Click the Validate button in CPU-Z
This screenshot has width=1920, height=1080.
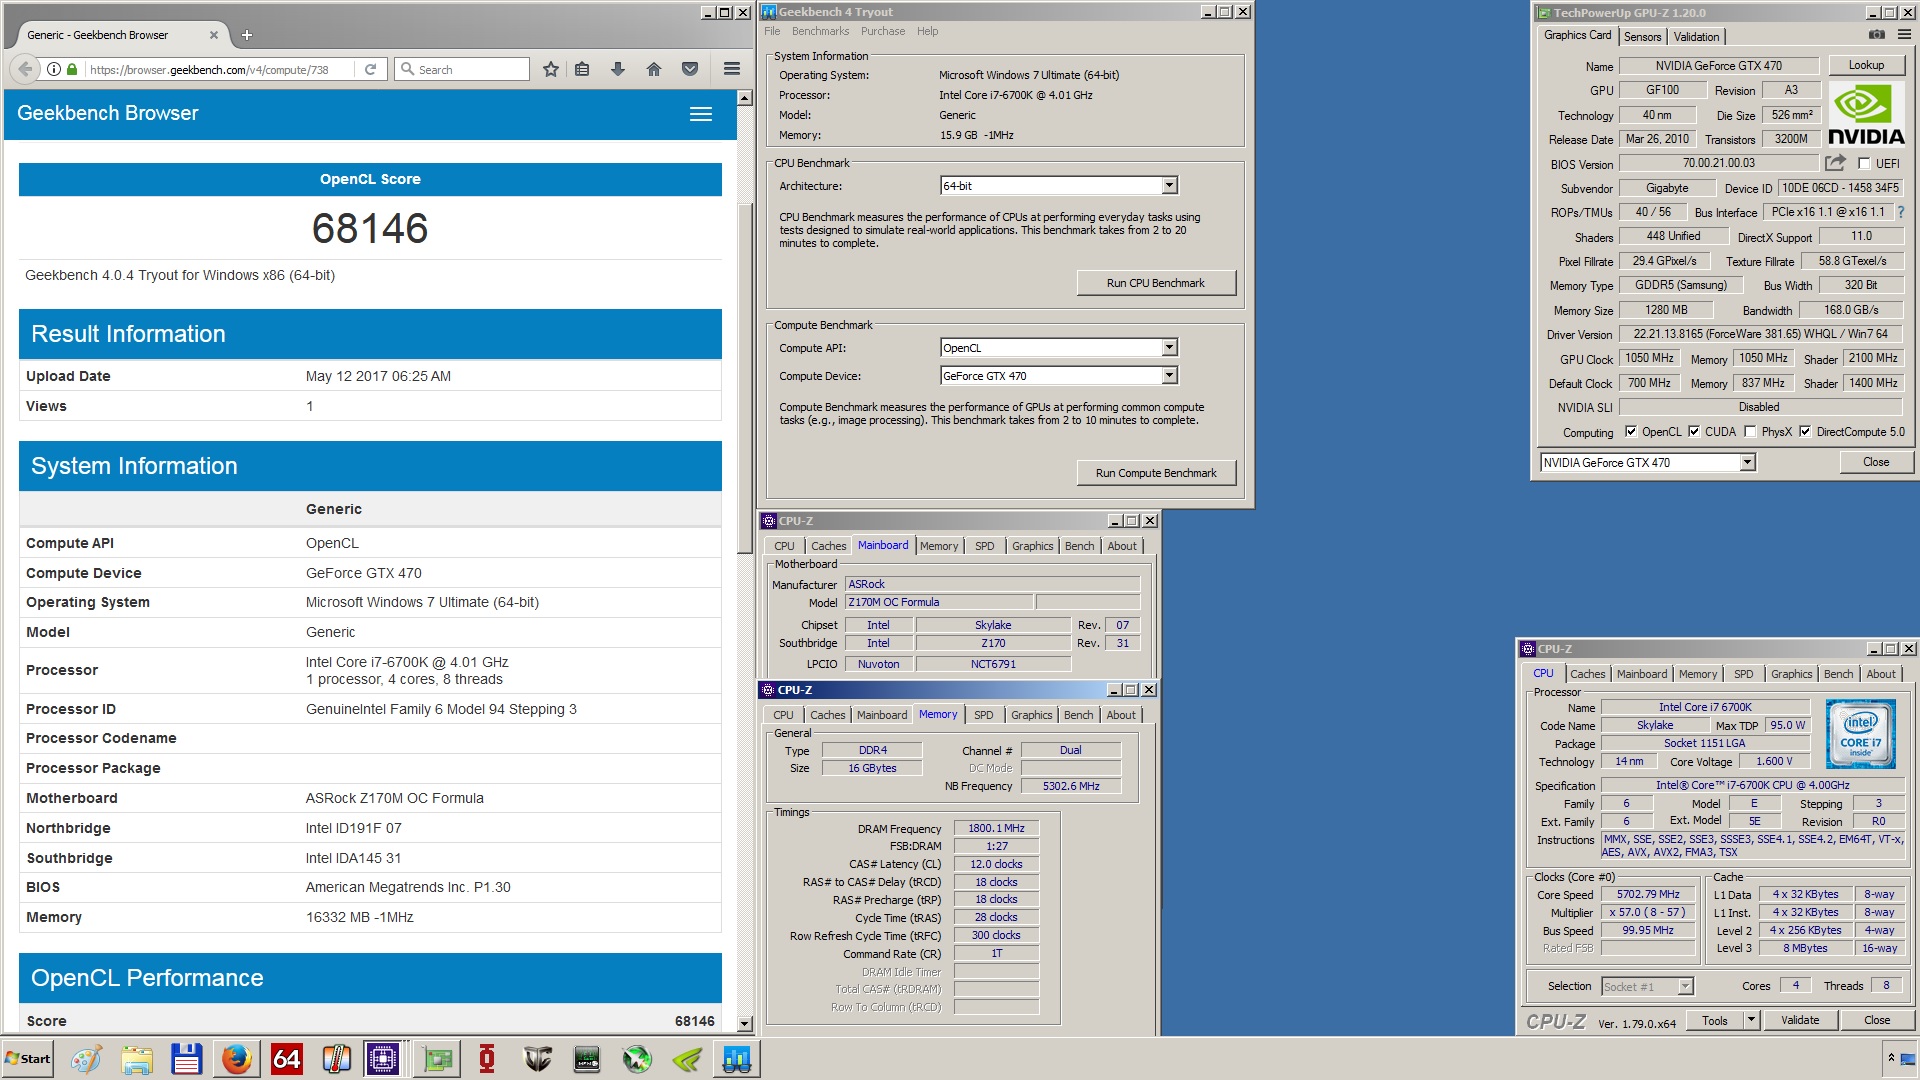[x=1800, y=1020]
